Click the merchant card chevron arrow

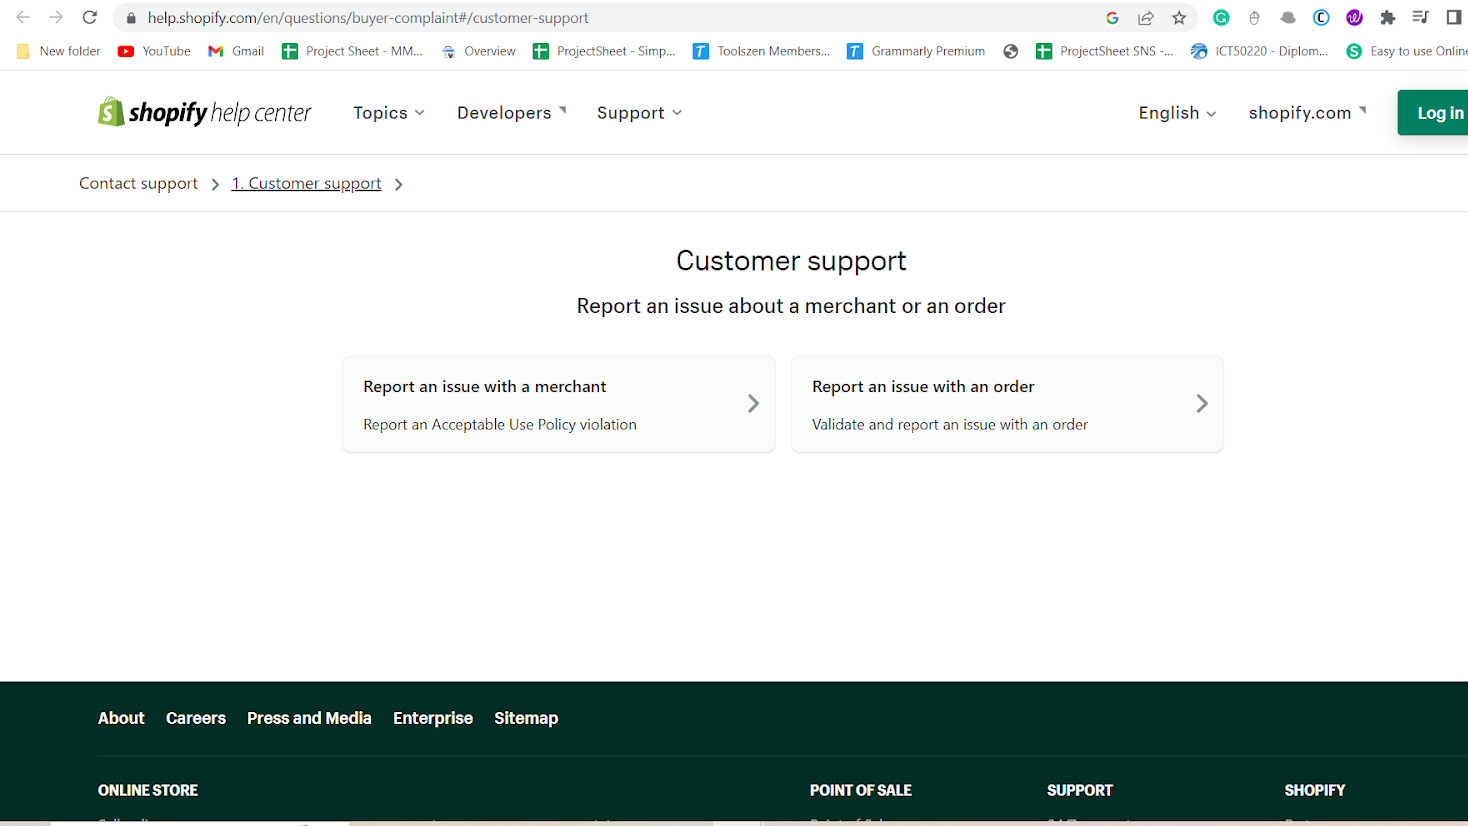pyautogui.click(x=753, y=403)
